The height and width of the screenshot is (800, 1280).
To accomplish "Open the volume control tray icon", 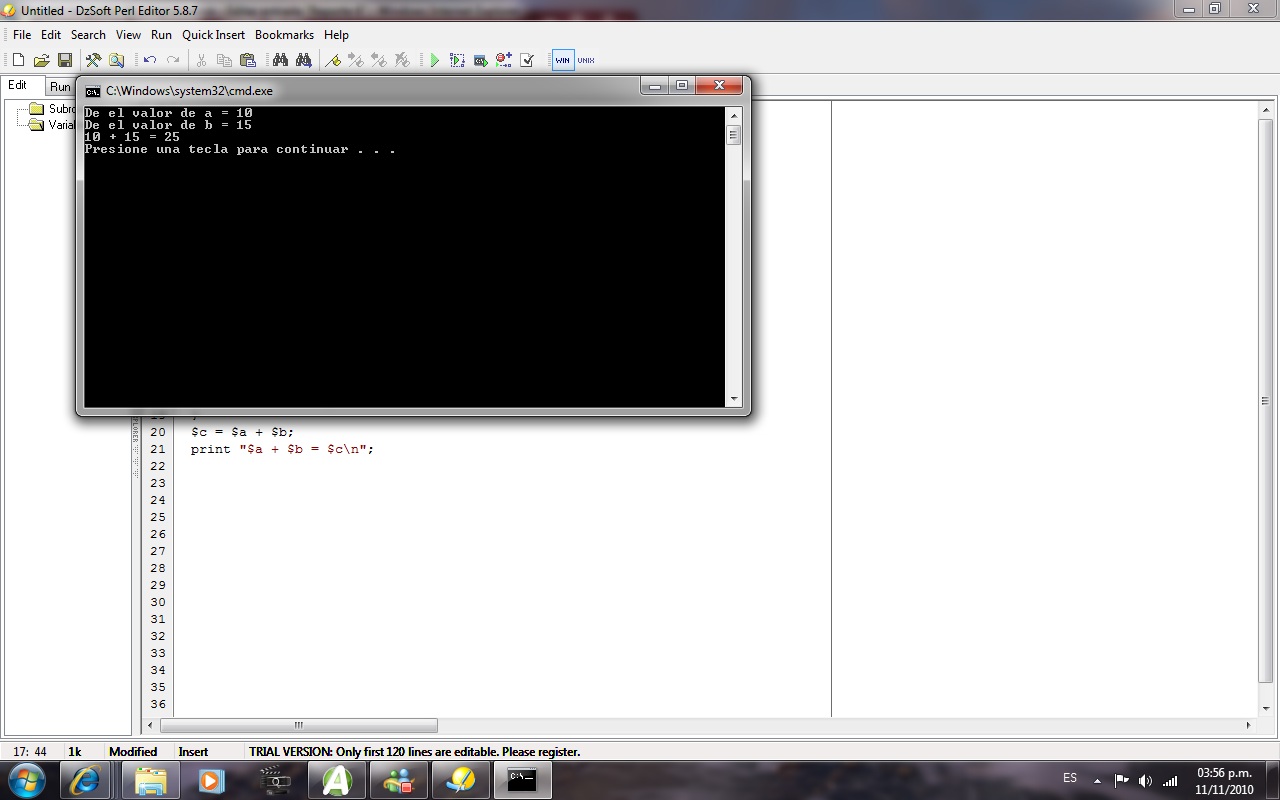I will coord(1145,780).
